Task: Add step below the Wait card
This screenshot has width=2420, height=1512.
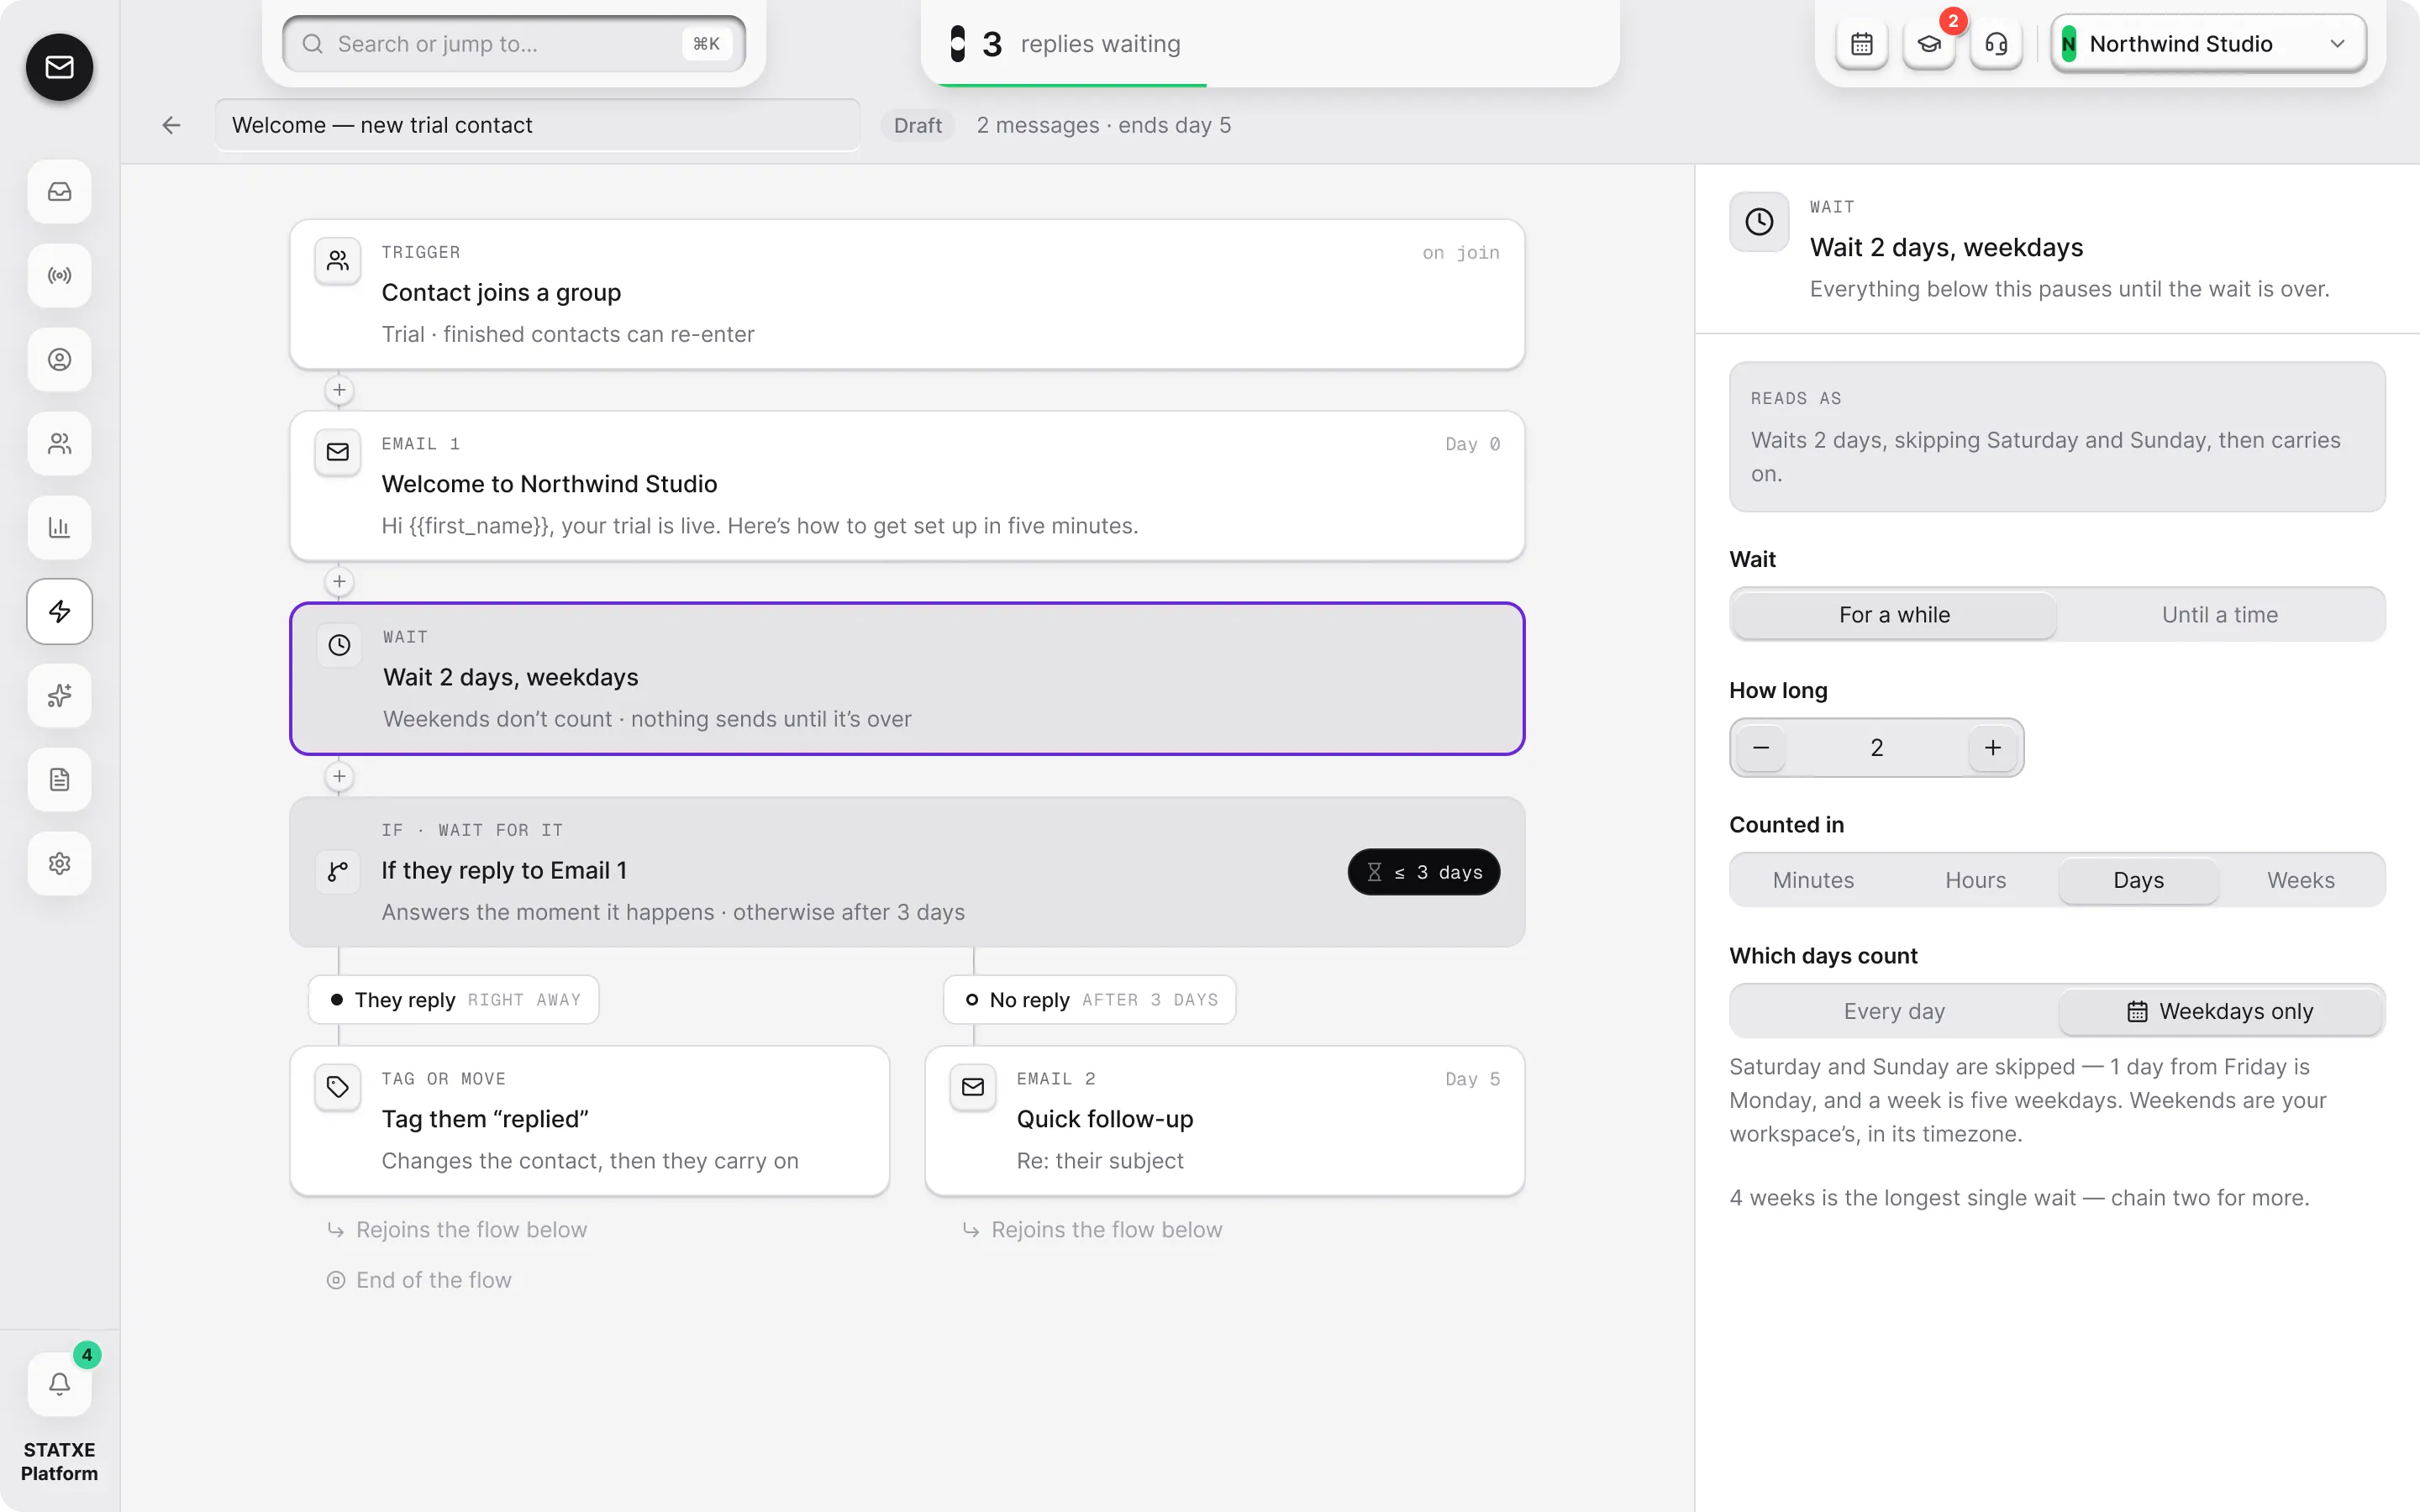Action: click(339, 776)
